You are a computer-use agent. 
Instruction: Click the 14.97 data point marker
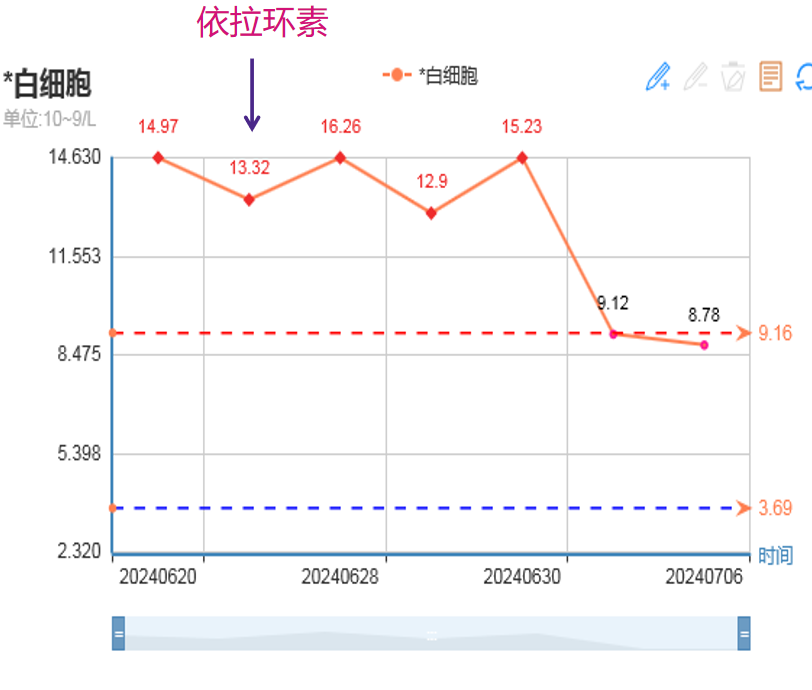(158, 158)
